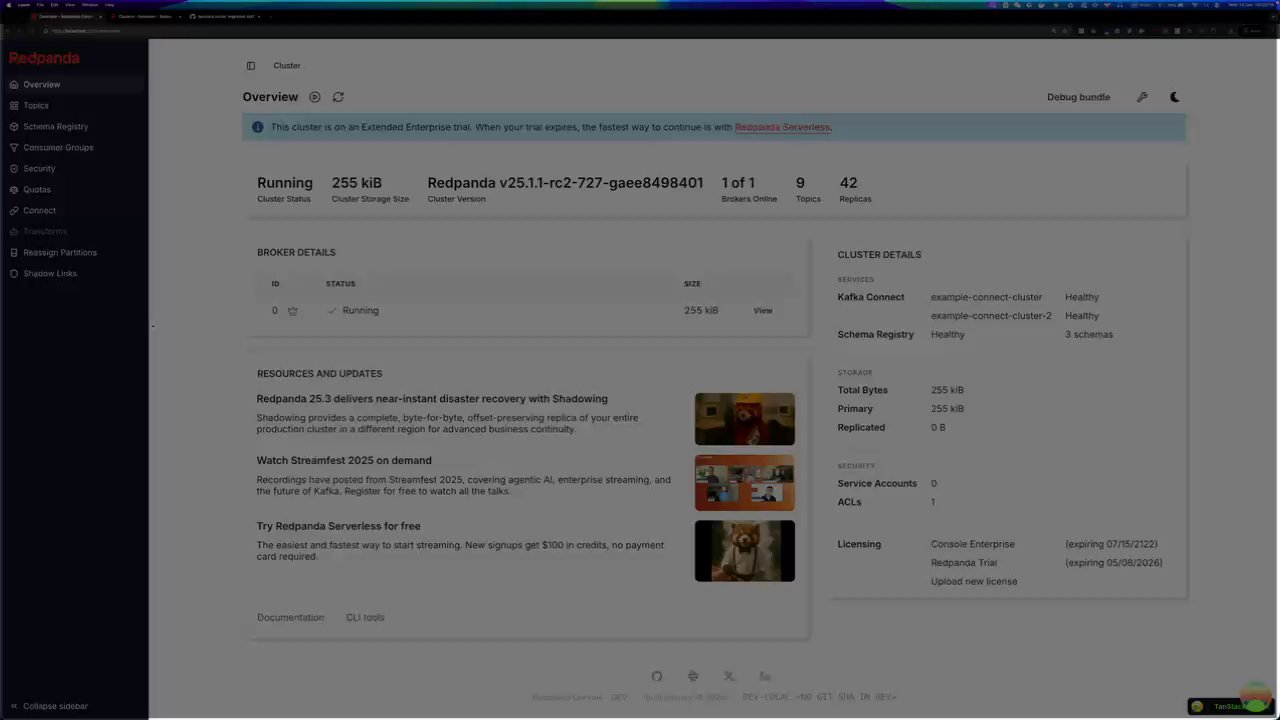Refresh the Overview data
Image resolution: width=1280 pixels, height=720 pixels.
tap(338, 97)
